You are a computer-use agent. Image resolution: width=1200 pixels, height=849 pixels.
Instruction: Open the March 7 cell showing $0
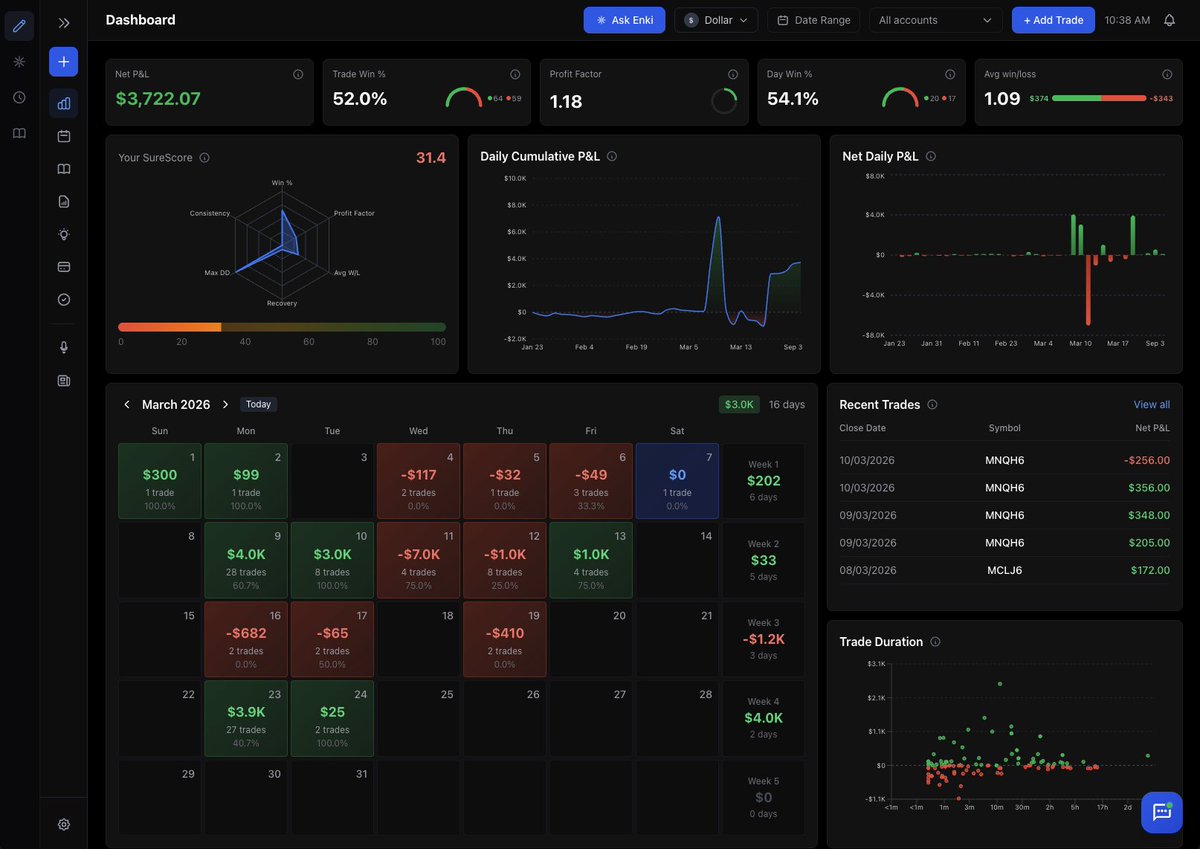pyautogui.click(x=677, y=481)
